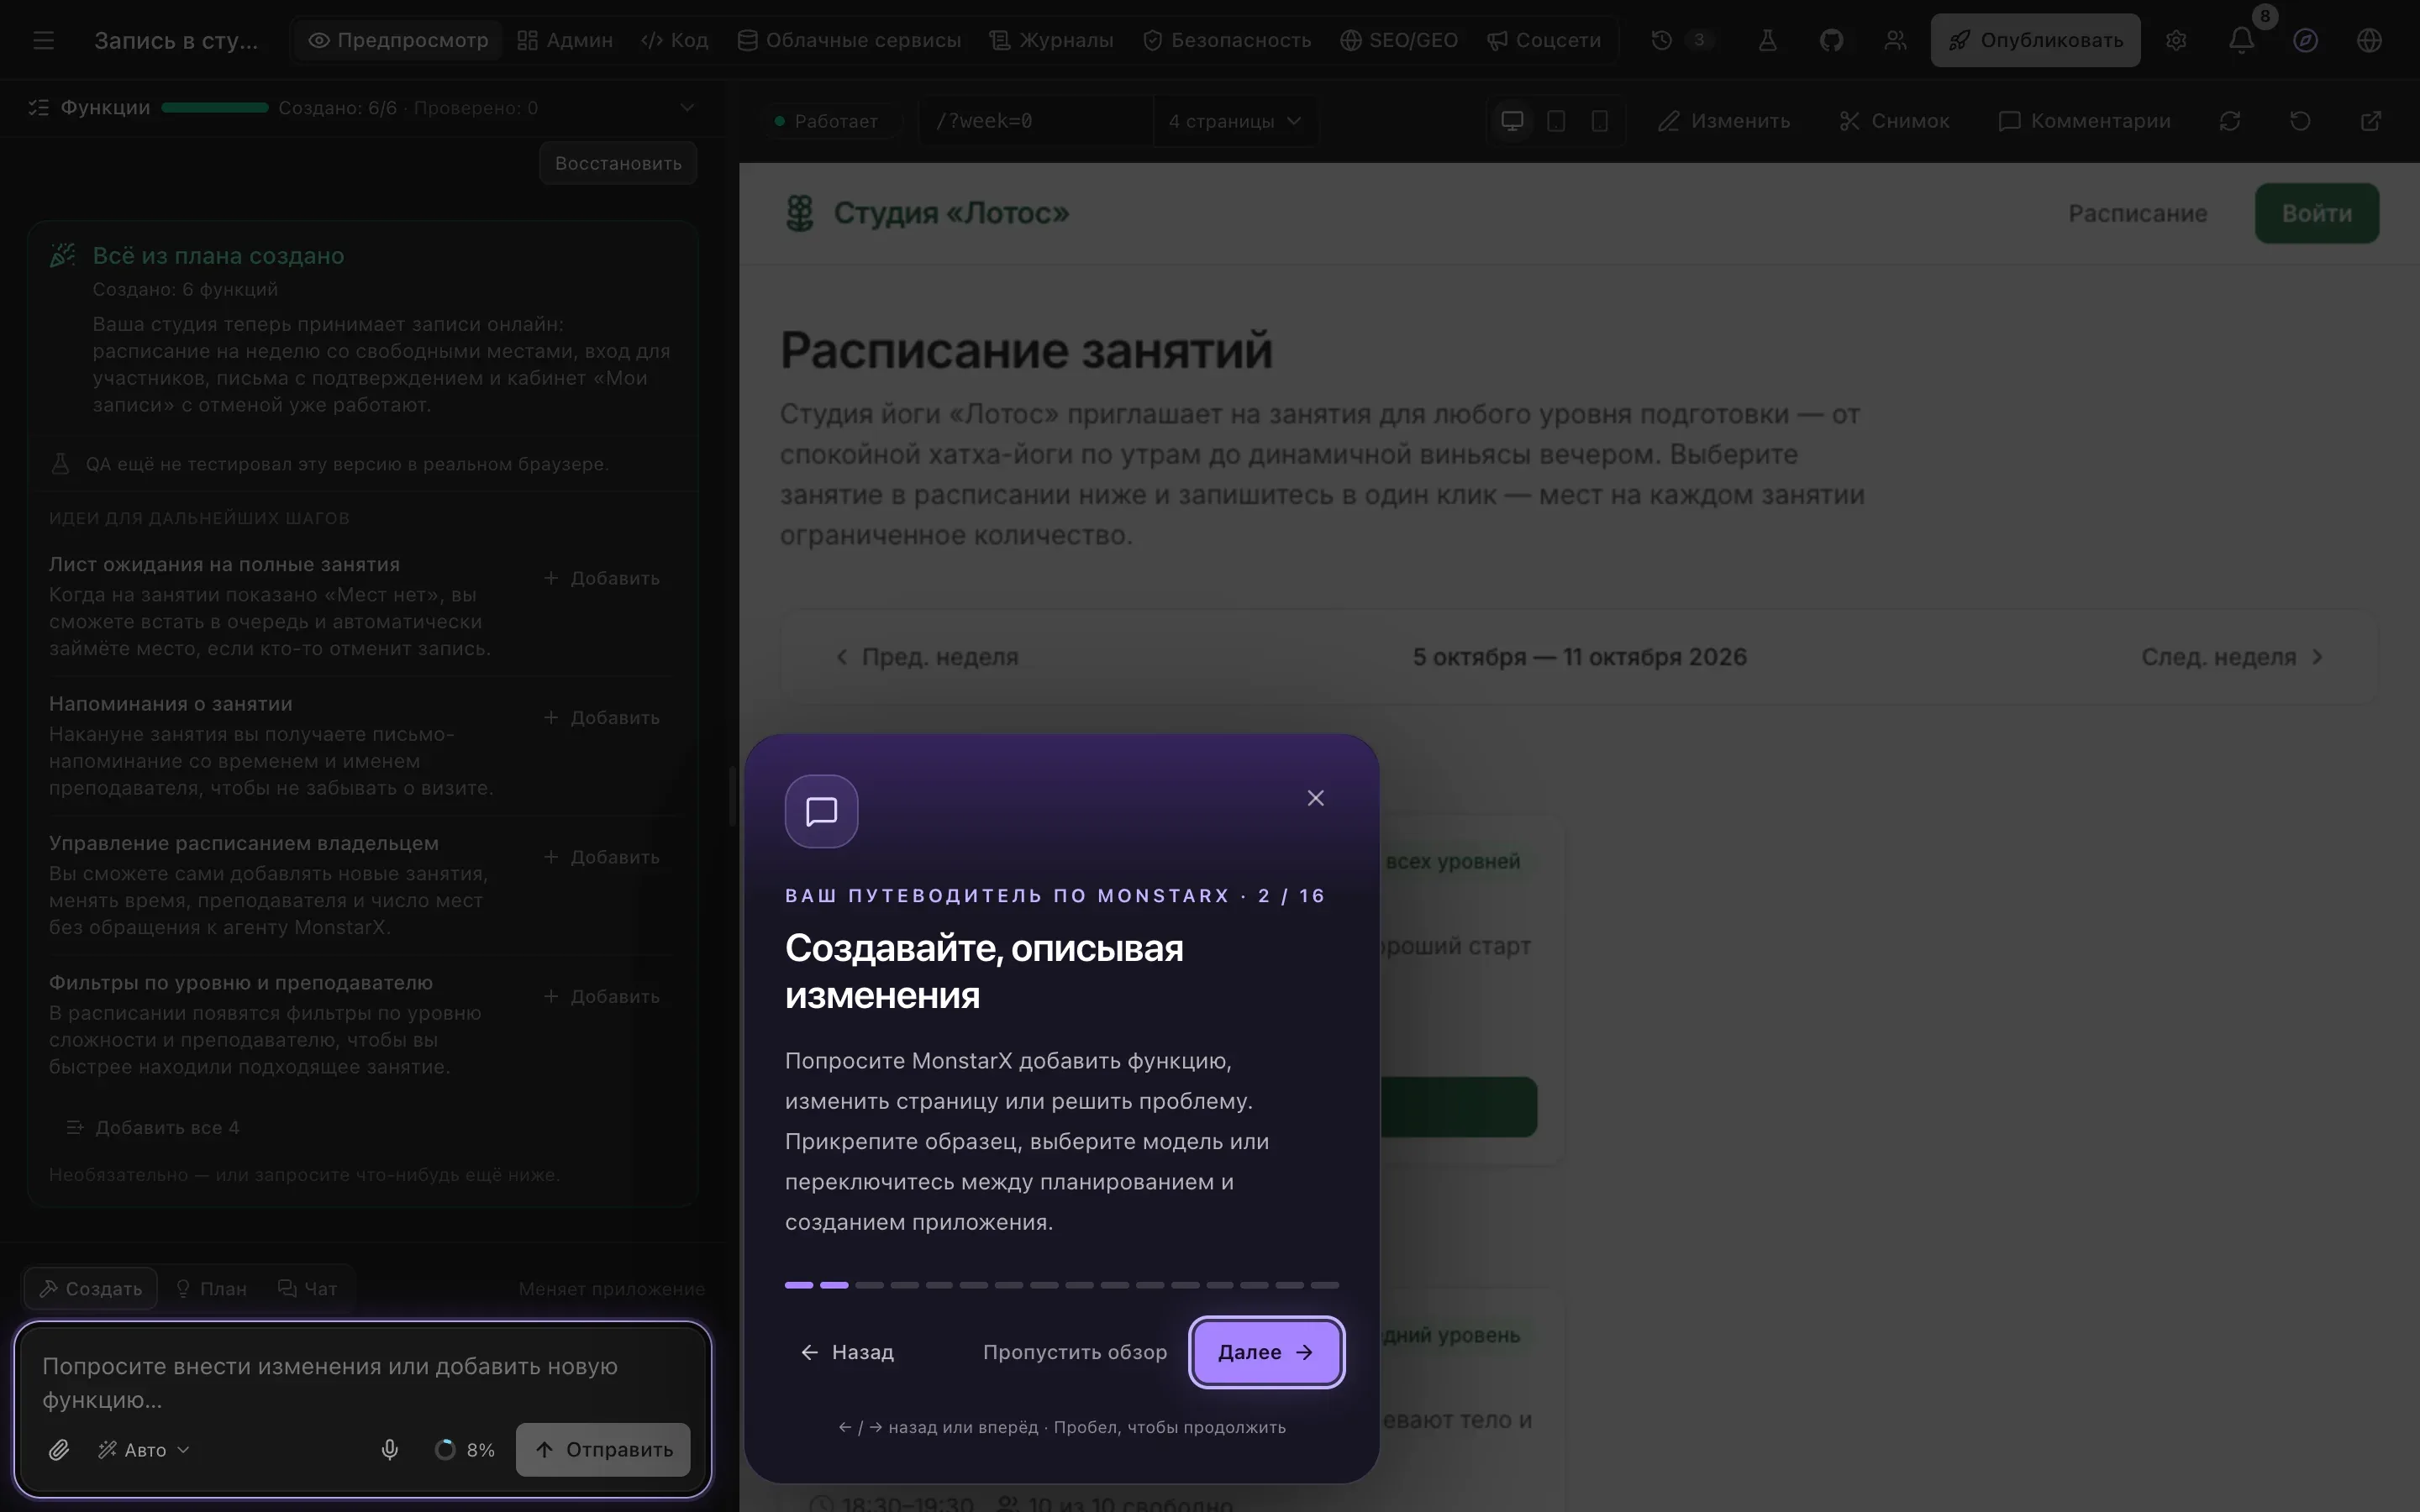The height and width of the screenshot is (1512, 2420).
Task: Open the Безопасность tab
Action: coord(1227,40)
